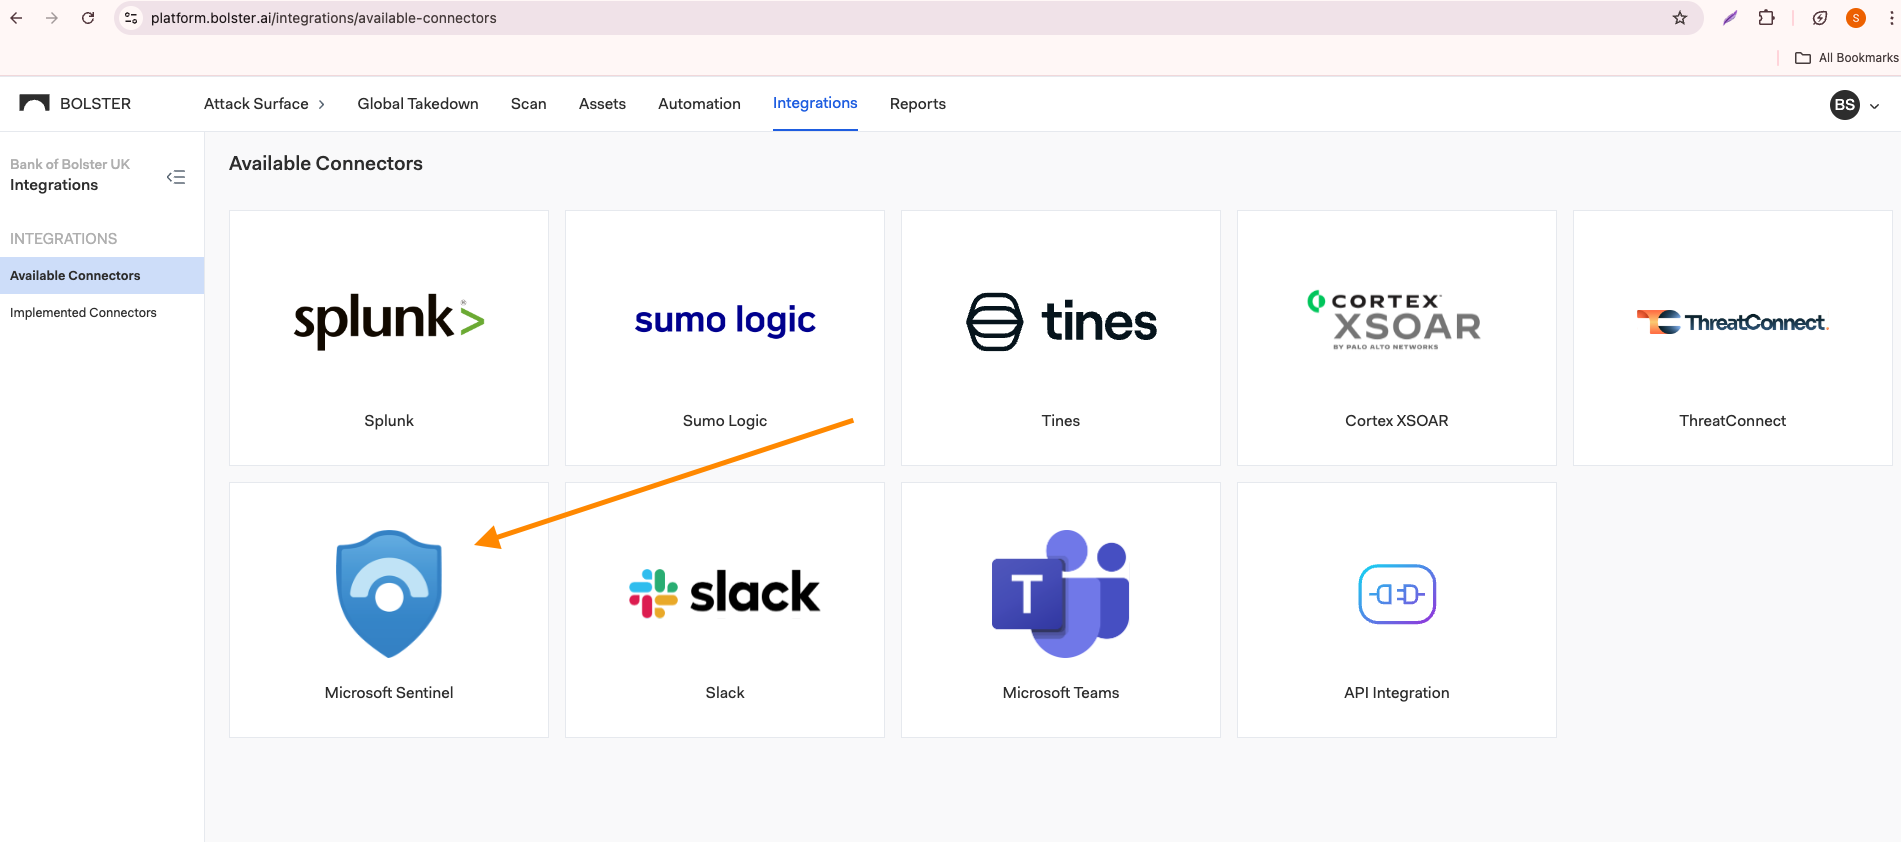Viewport: 1901px width, 842px height.
Task: Open the Cortex XSOAR connector logo
Action: pyautogui.click(x=1396, y=320)
